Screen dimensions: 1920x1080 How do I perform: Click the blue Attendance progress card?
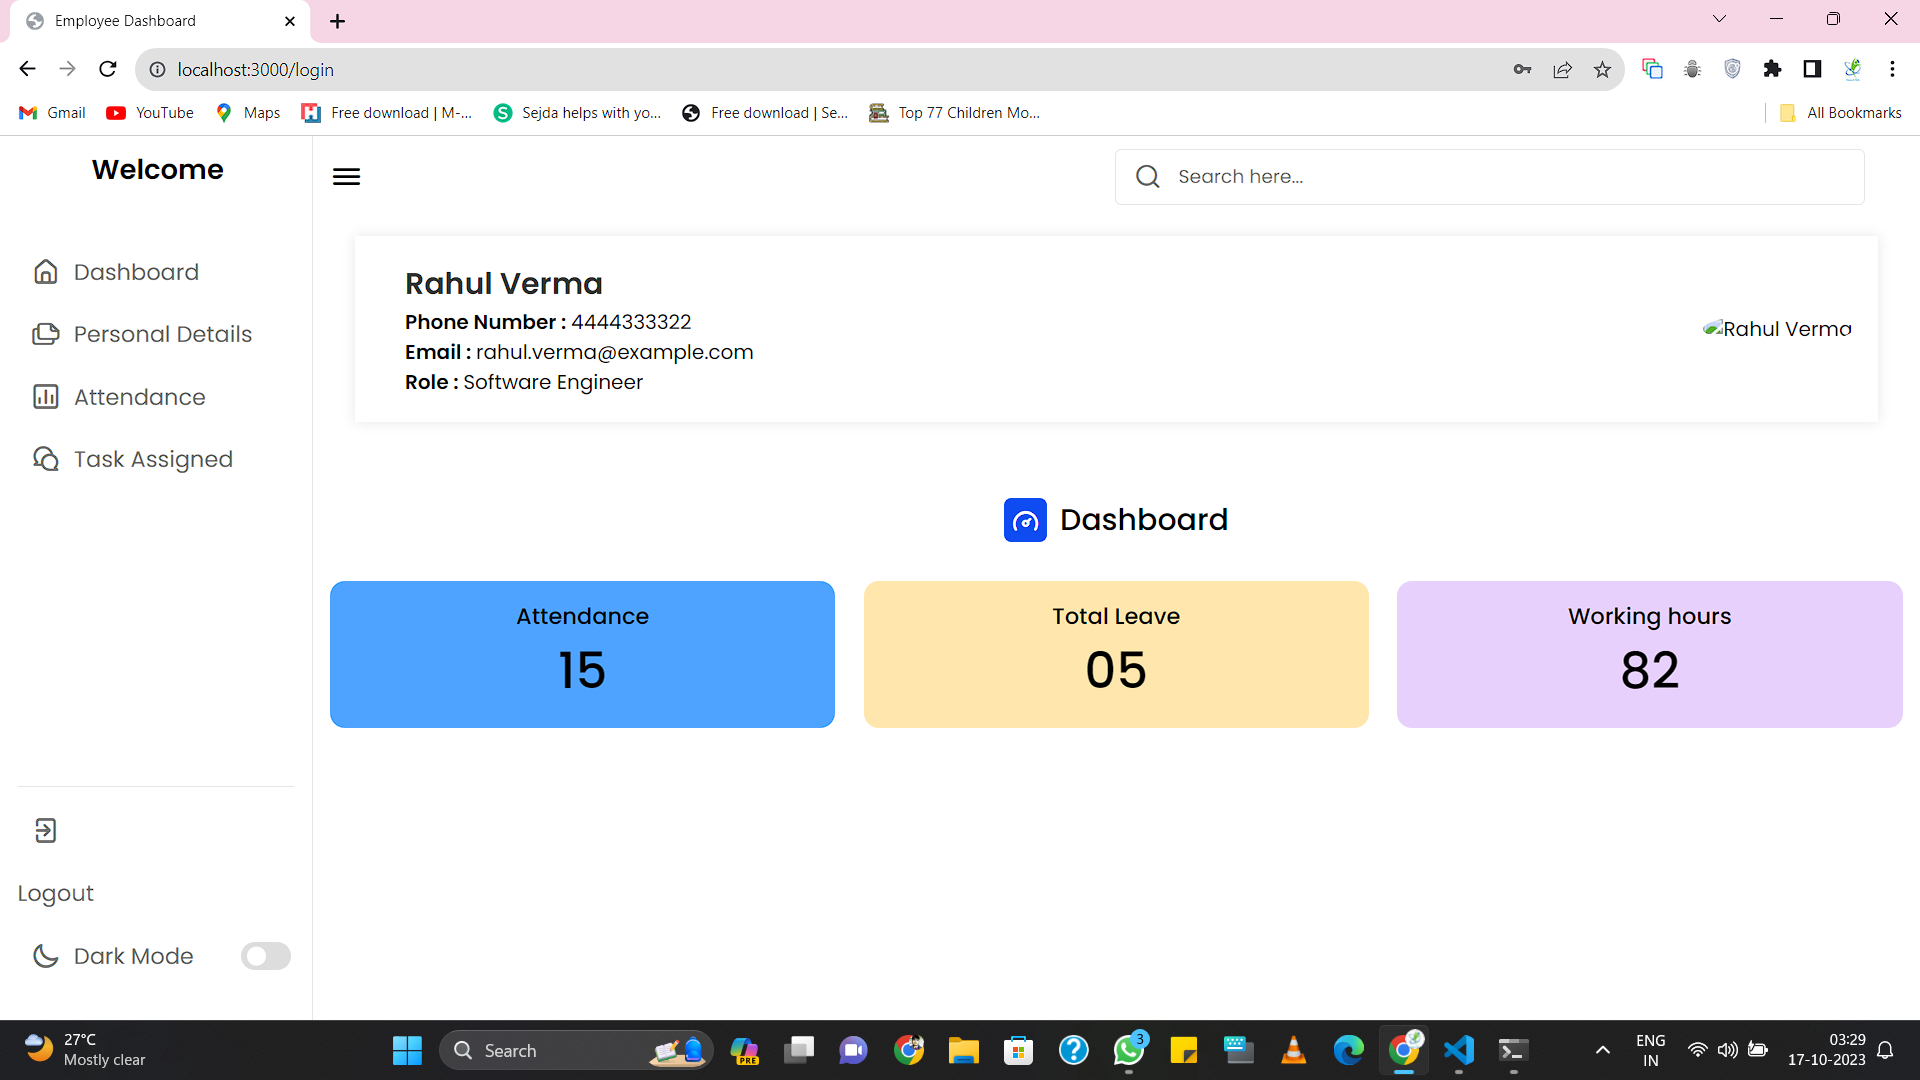[582, 654]
